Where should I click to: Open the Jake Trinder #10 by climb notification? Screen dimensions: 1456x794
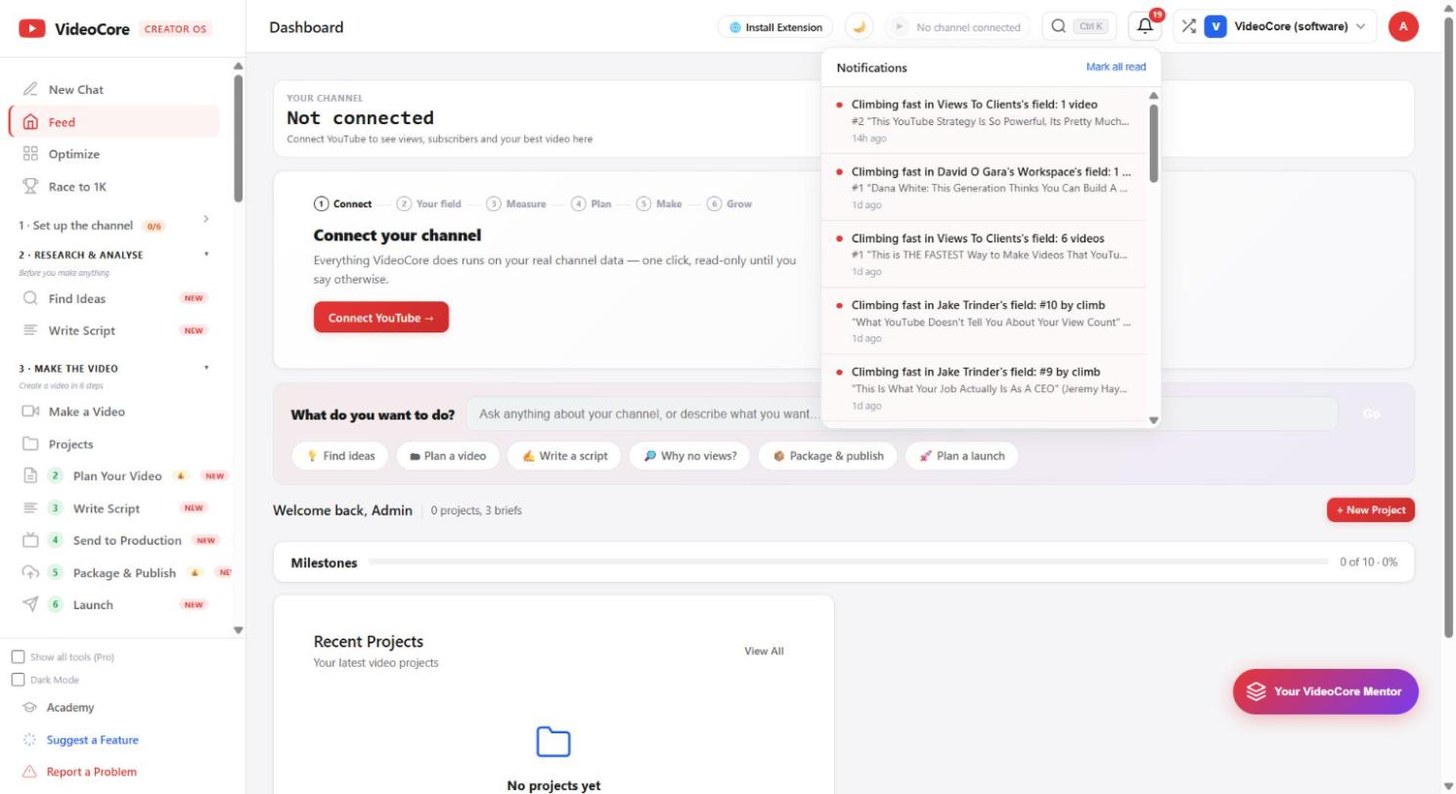point(983,321)
